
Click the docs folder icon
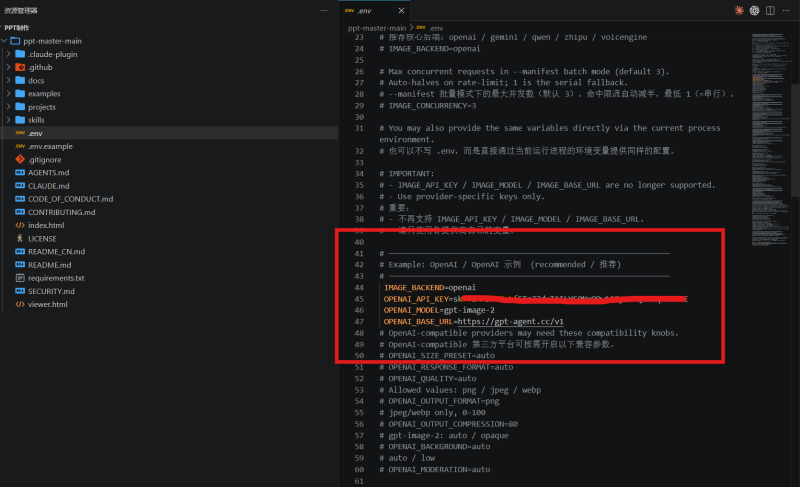coord(20,81)
